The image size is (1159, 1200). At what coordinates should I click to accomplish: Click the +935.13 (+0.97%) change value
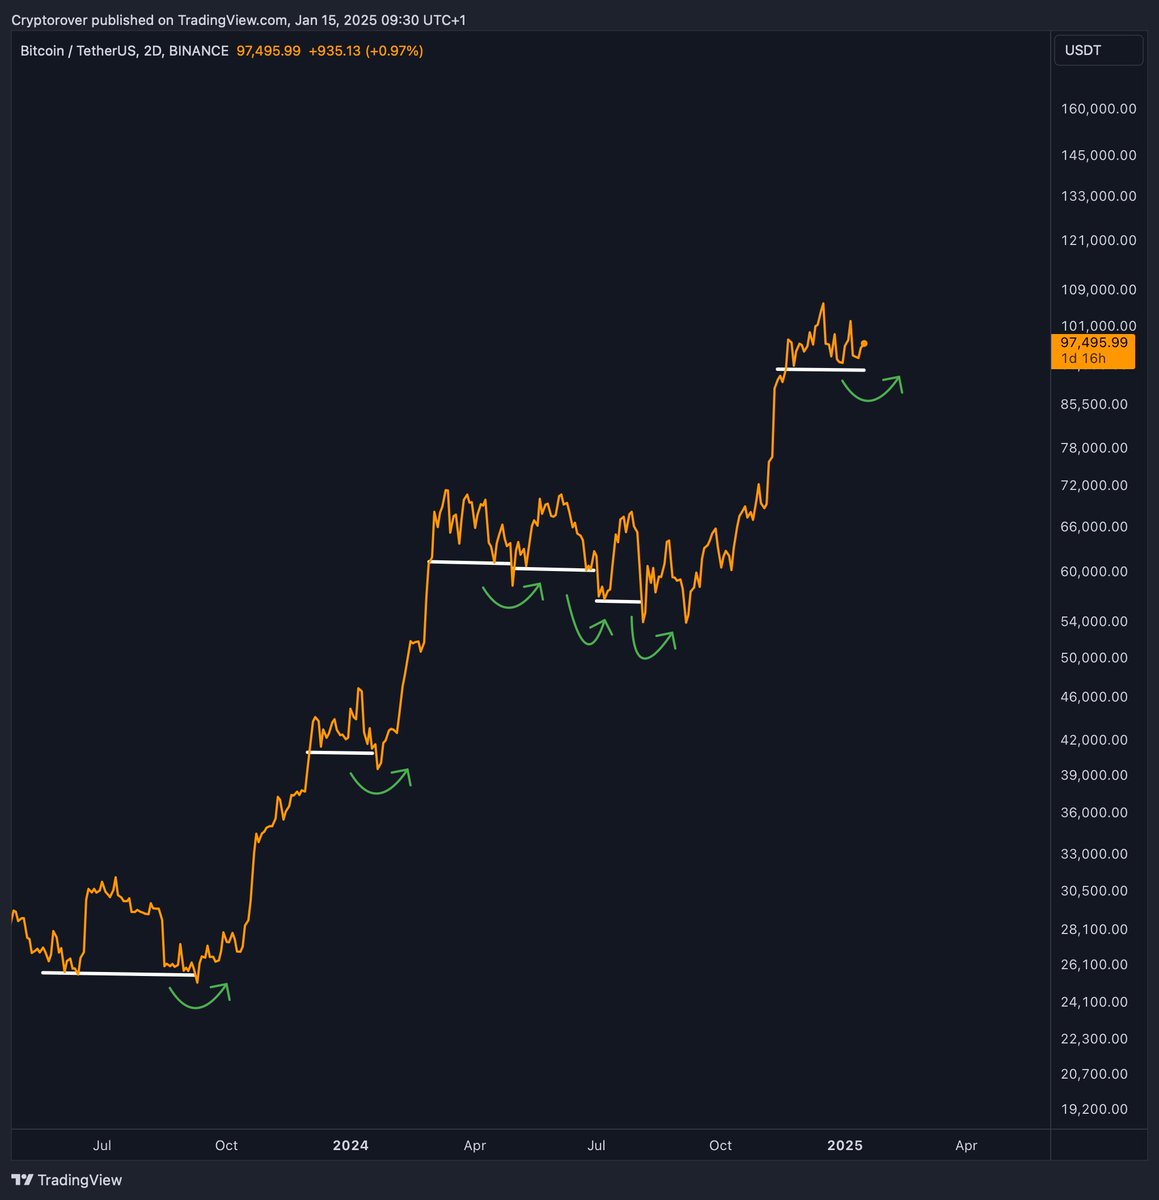pyautogui.click(x=365, y=50)
